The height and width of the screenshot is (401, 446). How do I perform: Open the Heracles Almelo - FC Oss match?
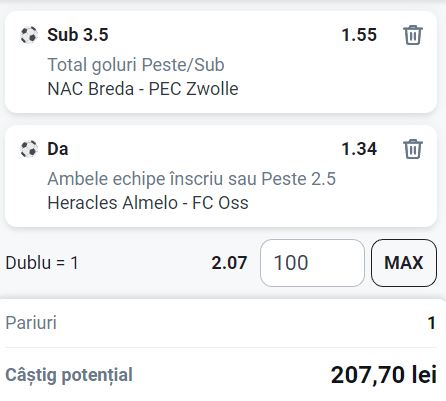point(148,203)
